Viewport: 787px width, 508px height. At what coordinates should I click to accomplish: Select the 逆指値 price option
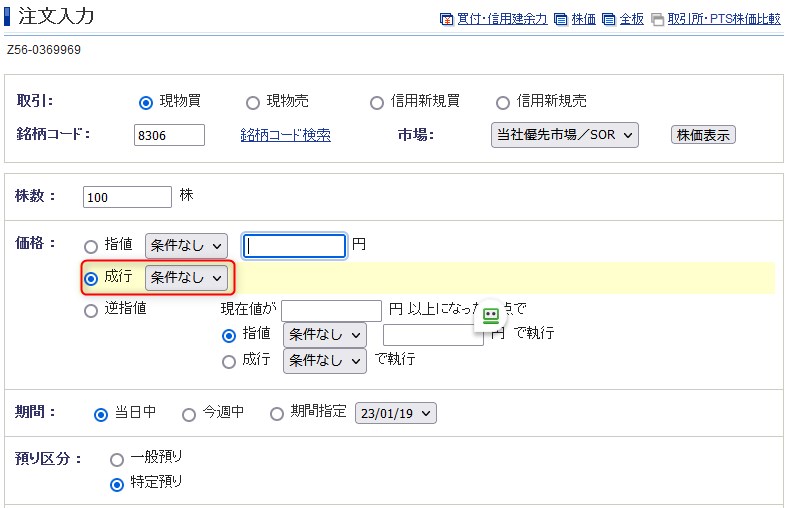pyautogui.click(x=91, y=310)
